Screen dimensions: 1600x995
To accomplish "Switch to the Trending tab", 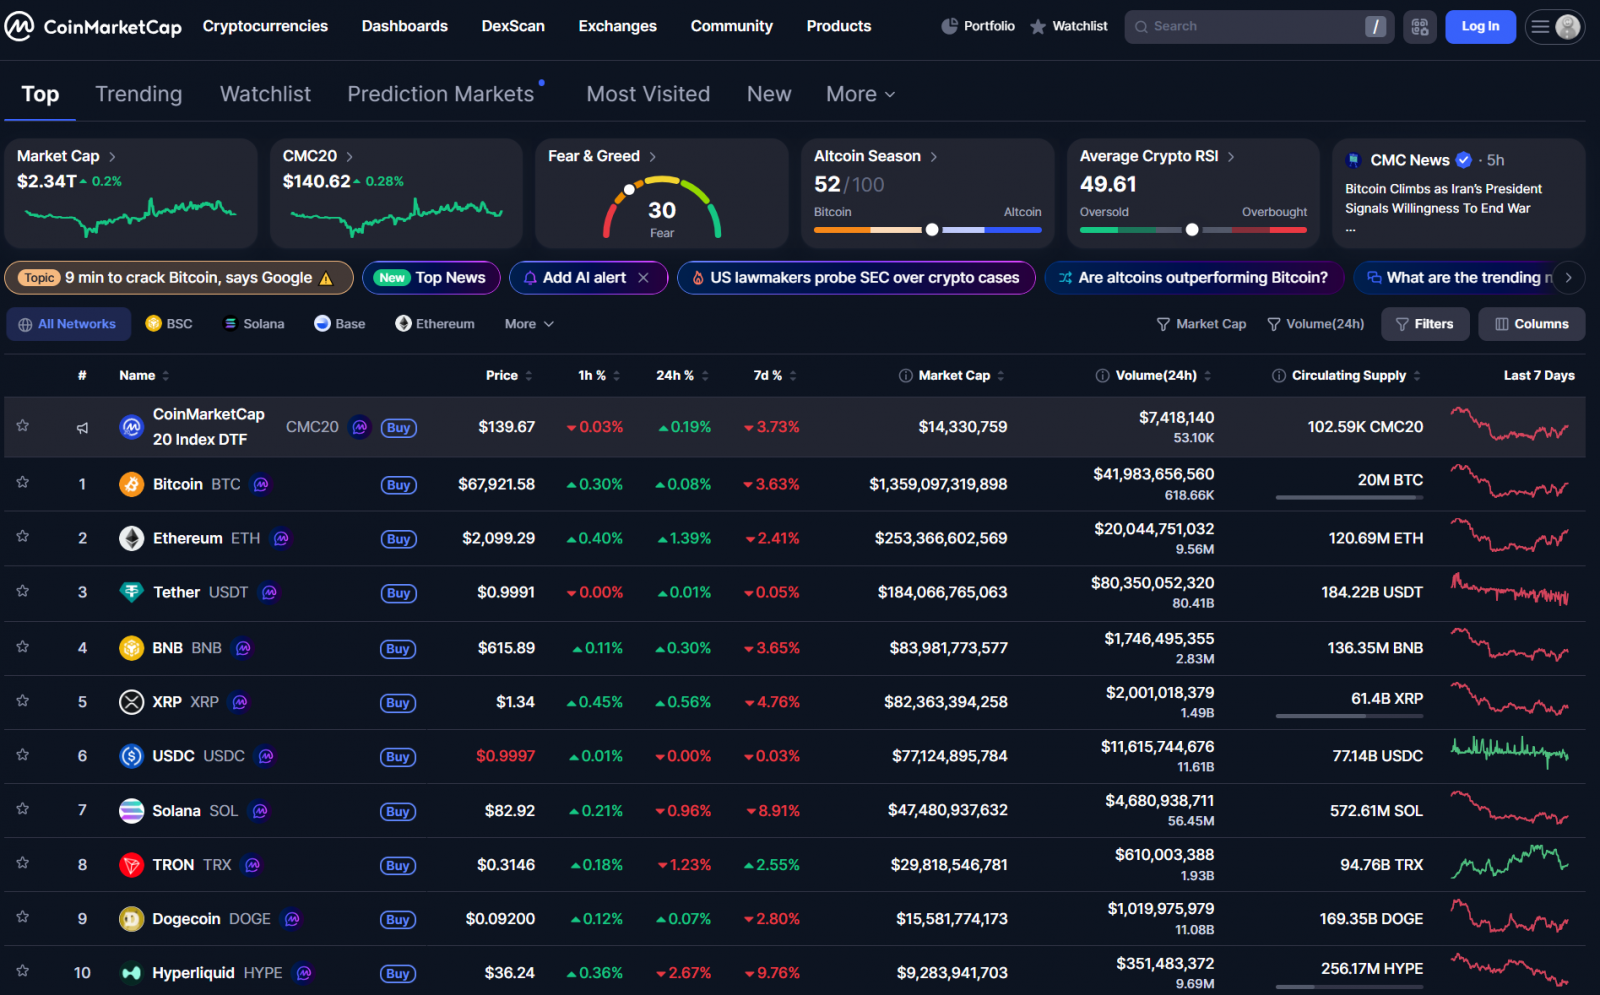I will click(x=138, y=94).
